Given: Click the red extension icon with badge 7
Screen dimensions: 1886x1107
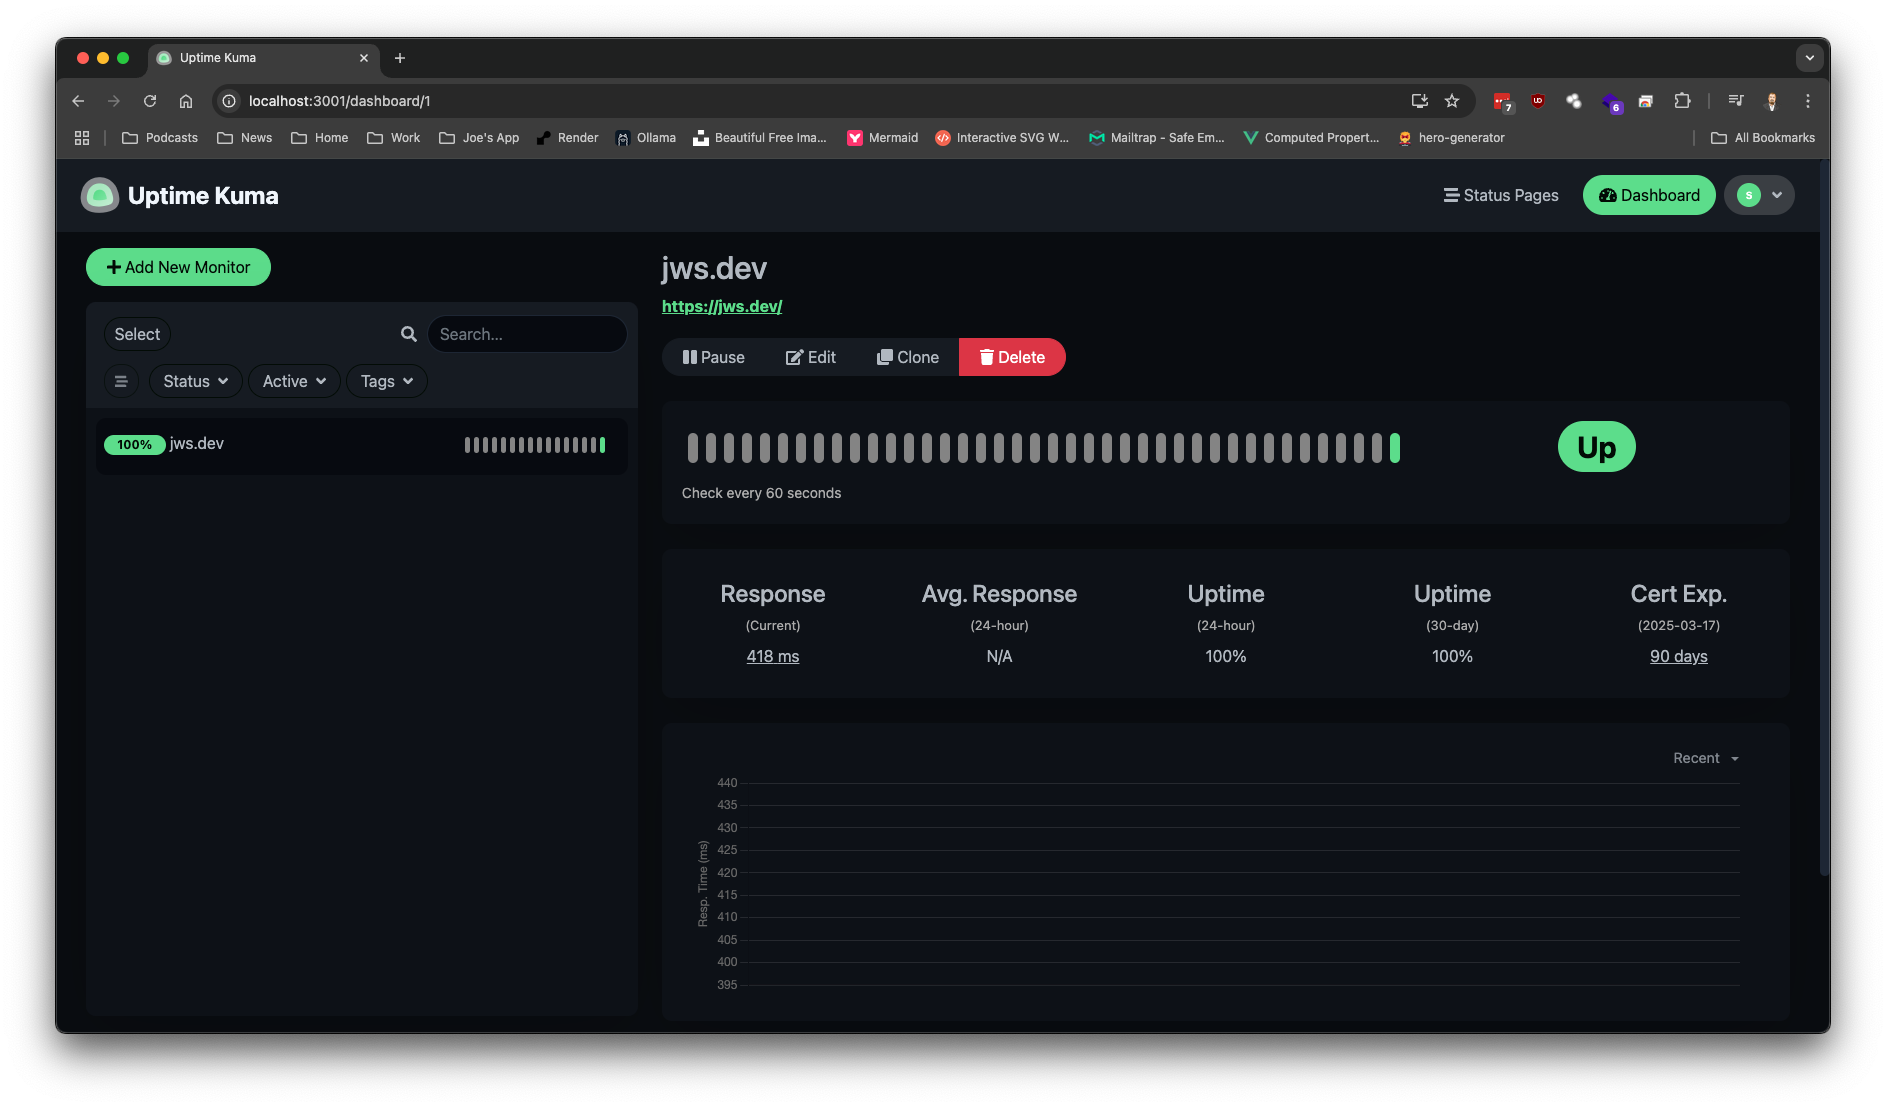Looking at the screenshot, I should [x=1502, y=101].
